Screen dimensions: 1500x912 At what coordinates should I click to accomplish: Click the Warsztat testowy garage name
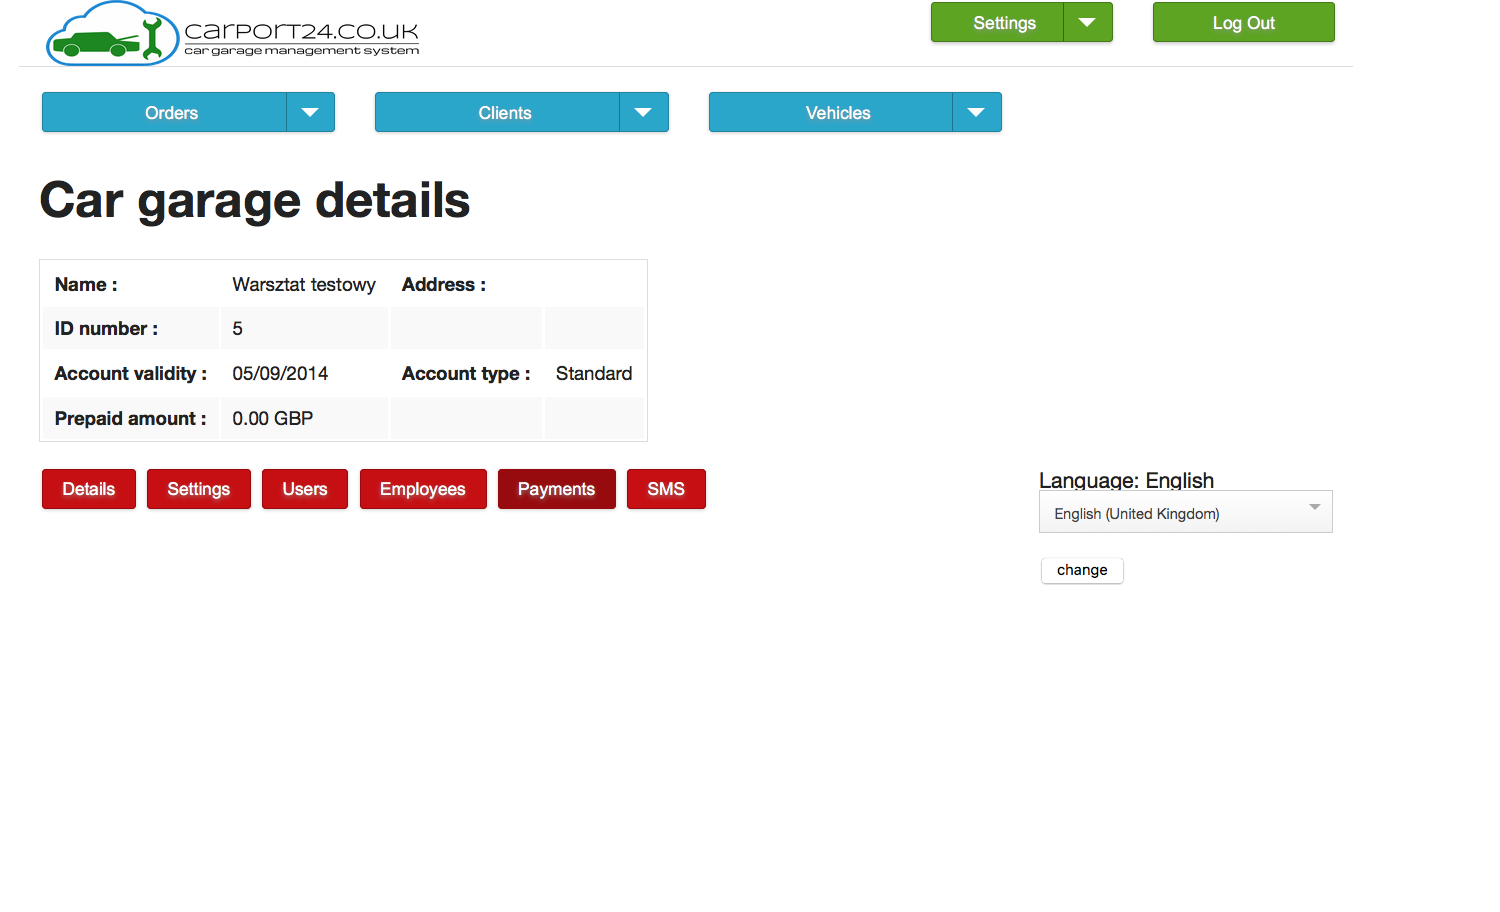304,285
